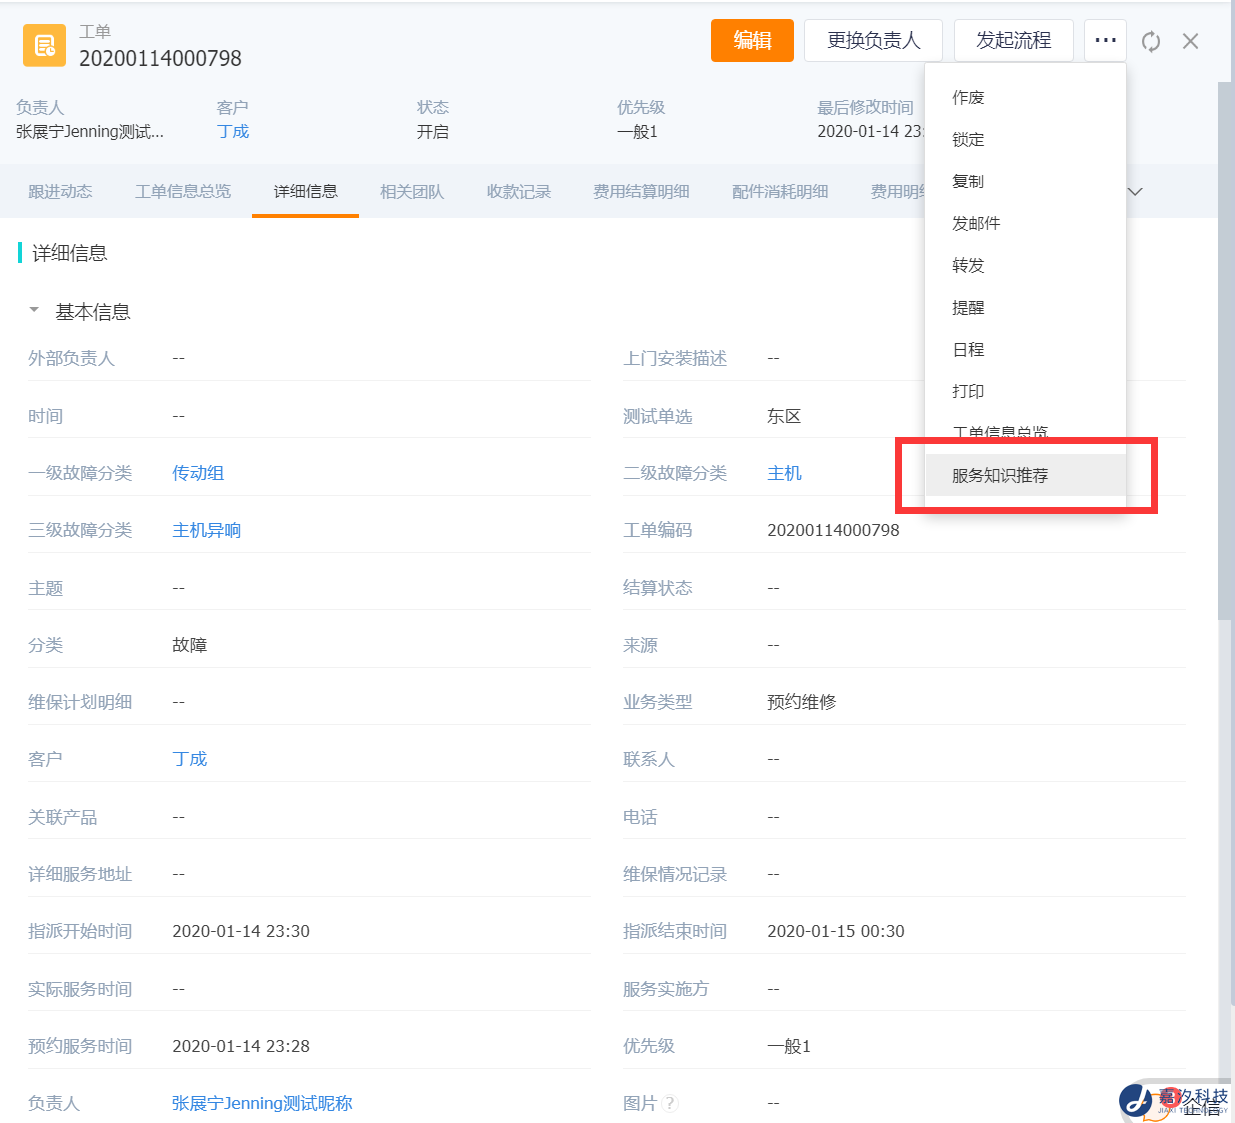
Task: Click the 维保计划明细 field label
Action: [x=80, y=702]
